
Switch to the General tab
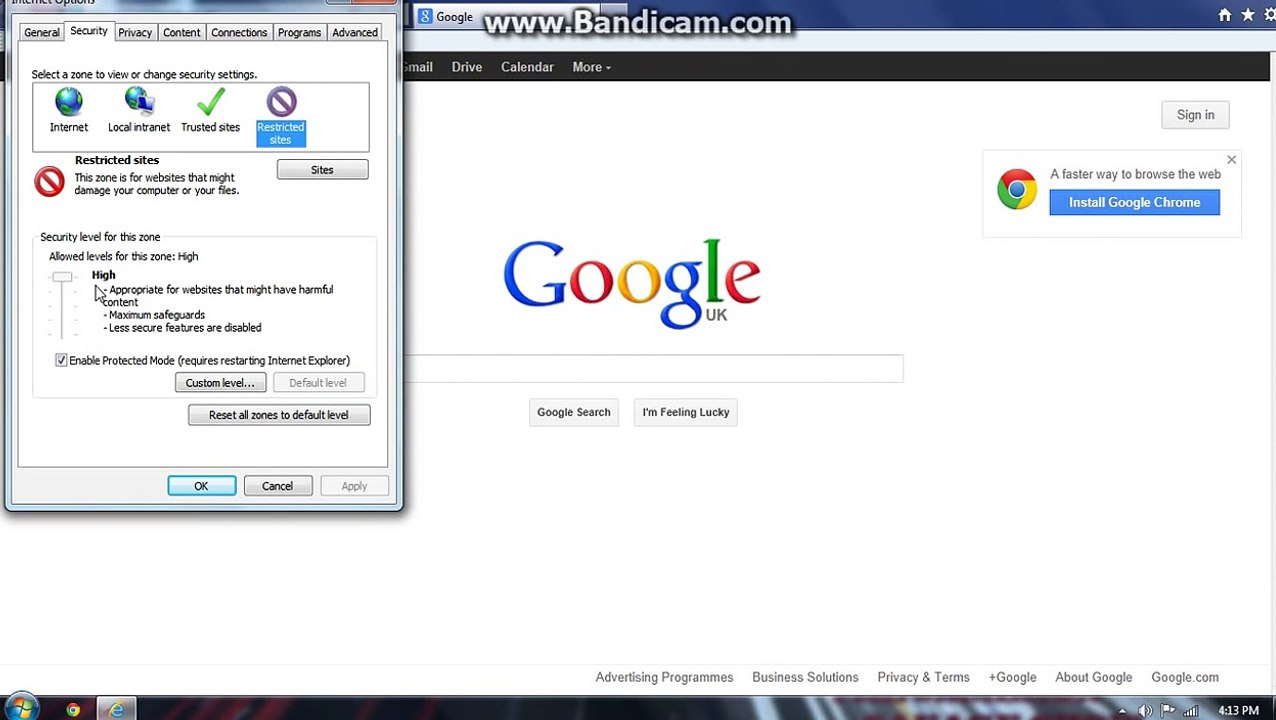(42, 33)
